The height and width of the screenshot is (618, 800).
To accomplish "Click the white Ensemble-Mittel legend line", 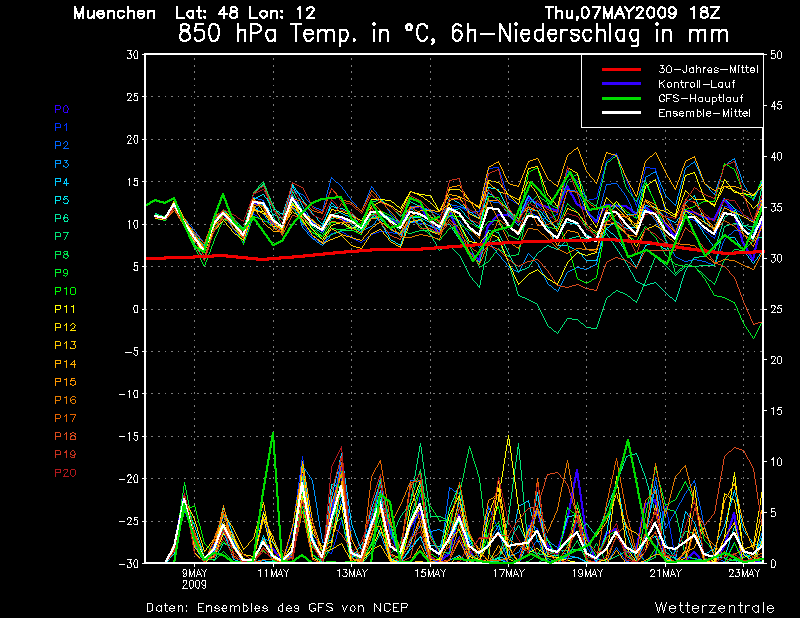I will [621, 113].
